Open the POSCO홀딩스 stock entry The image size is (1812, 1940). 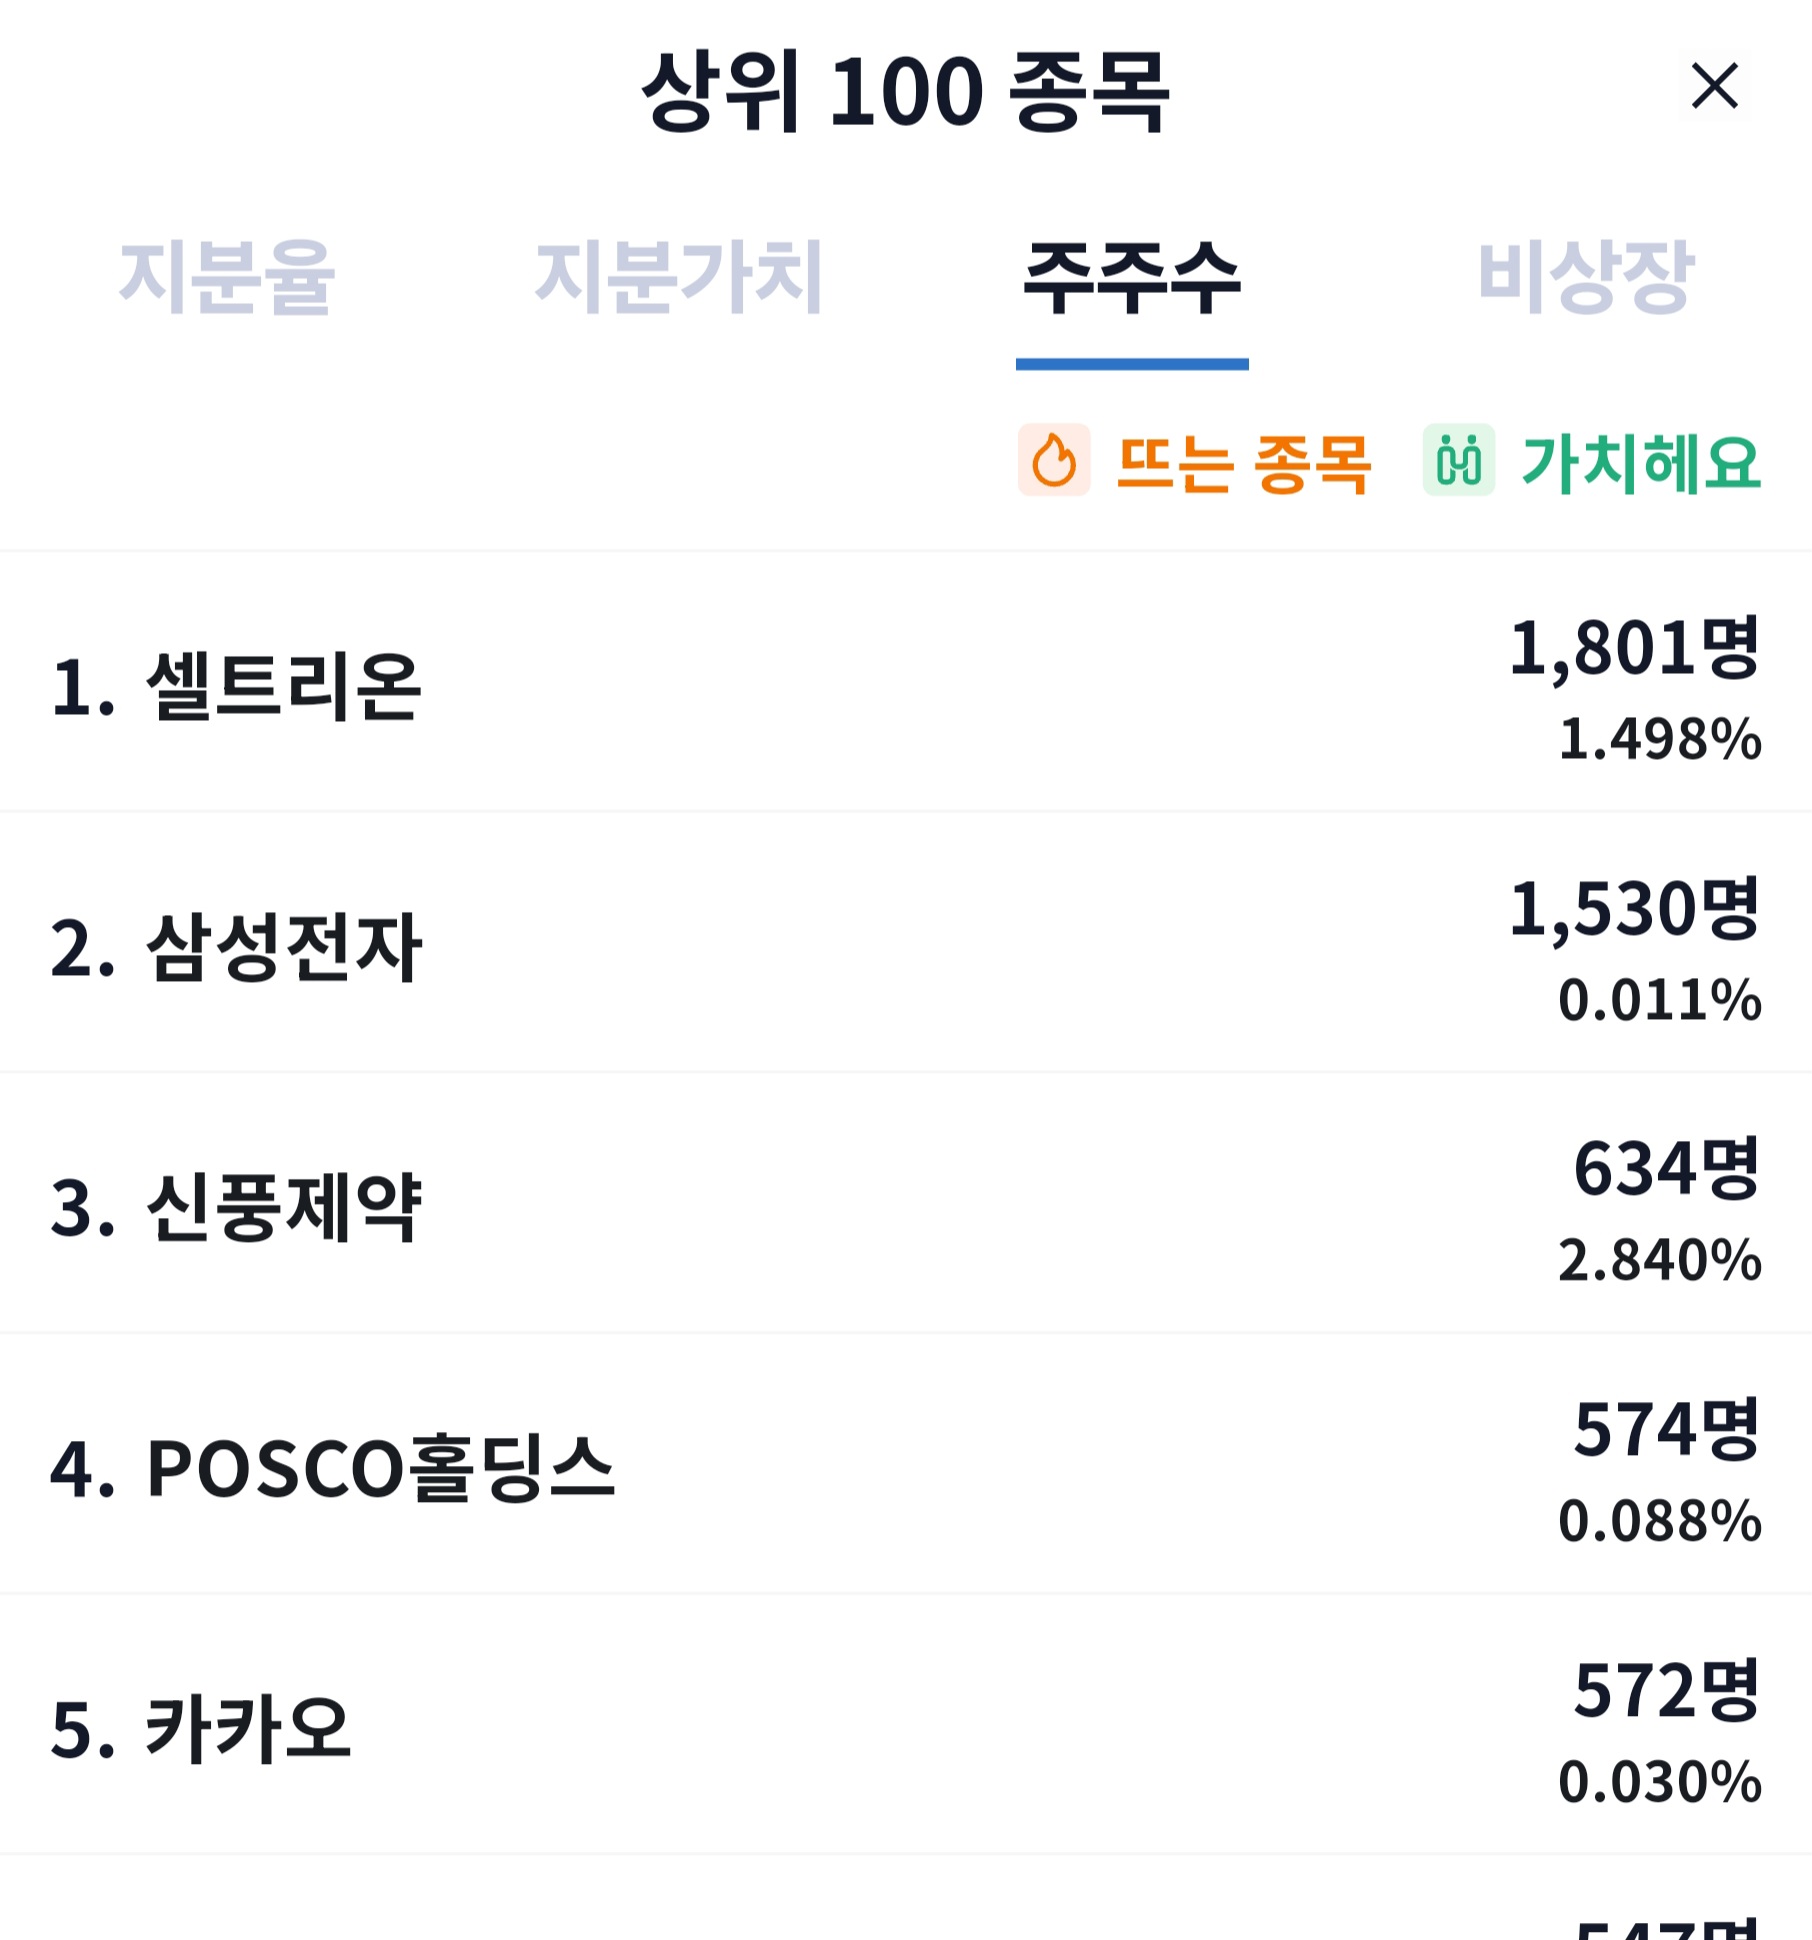[906, 1465]
